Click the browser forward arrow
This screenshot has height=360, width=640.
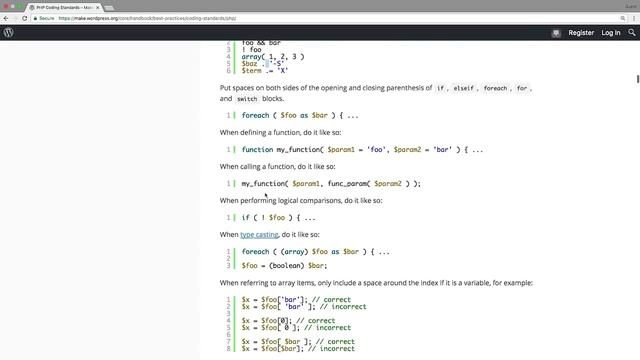click(x=15, y=18)
